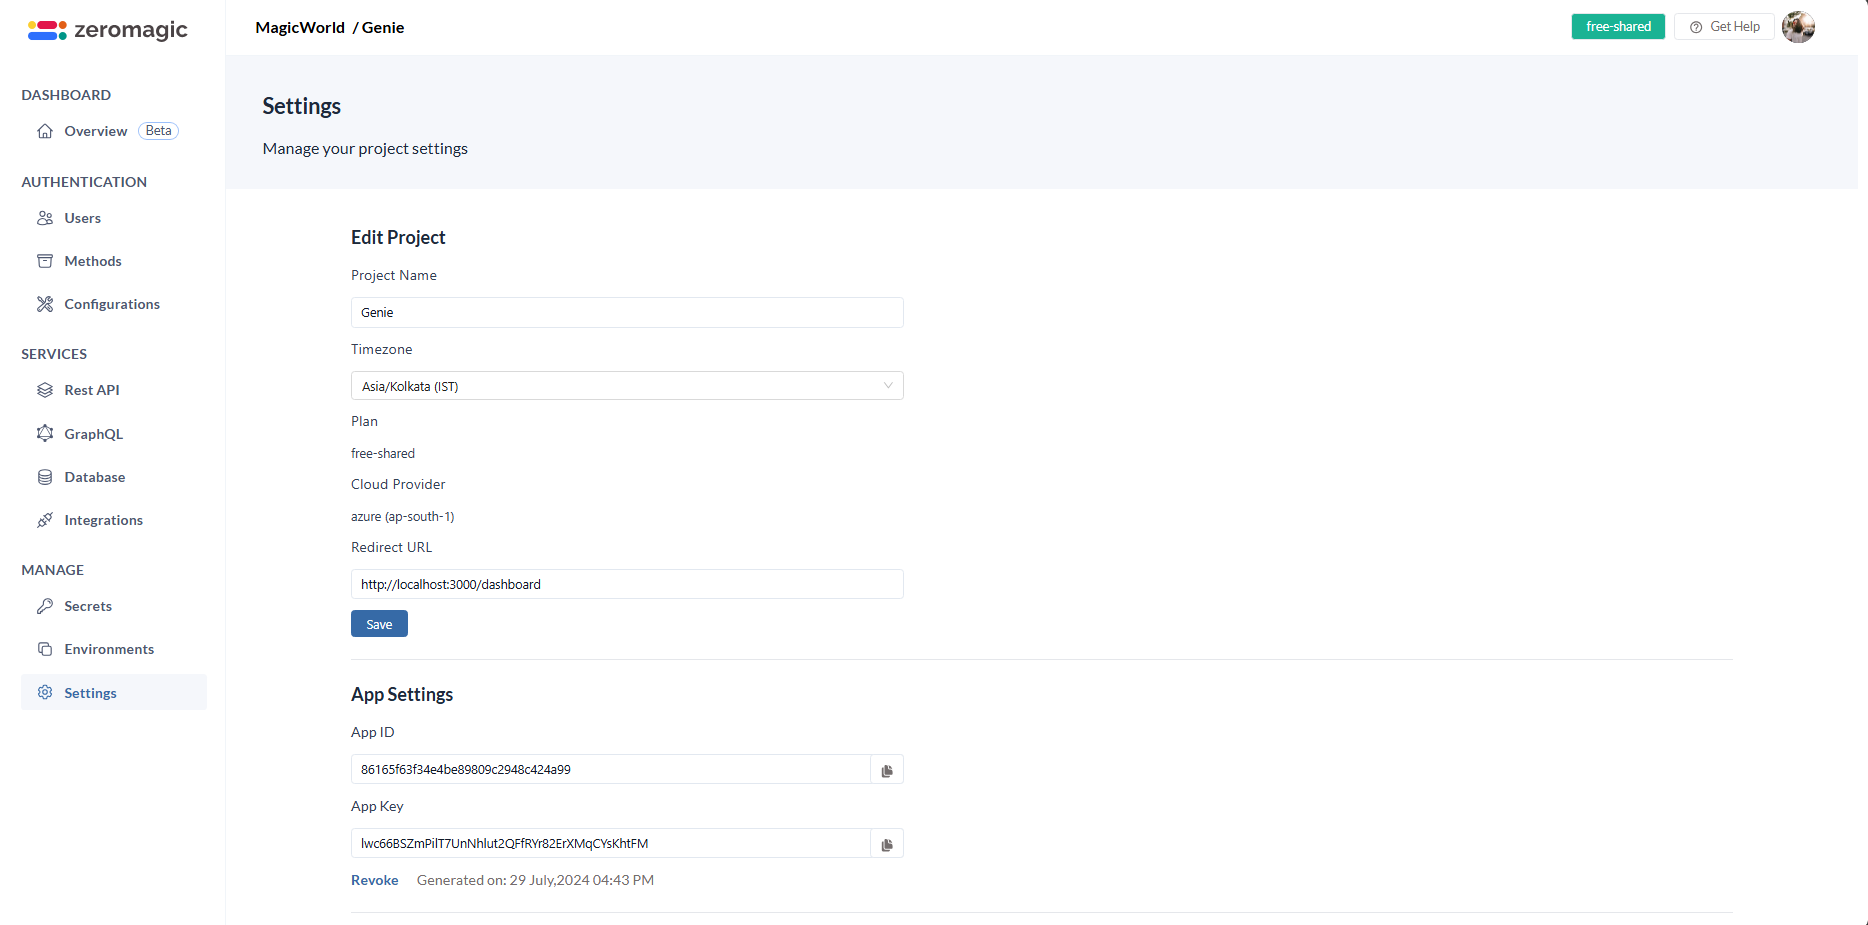This screenshot has width=1868, height=925.
Task: Open the Overview Beta page
Action: click(x=95, y=131)
